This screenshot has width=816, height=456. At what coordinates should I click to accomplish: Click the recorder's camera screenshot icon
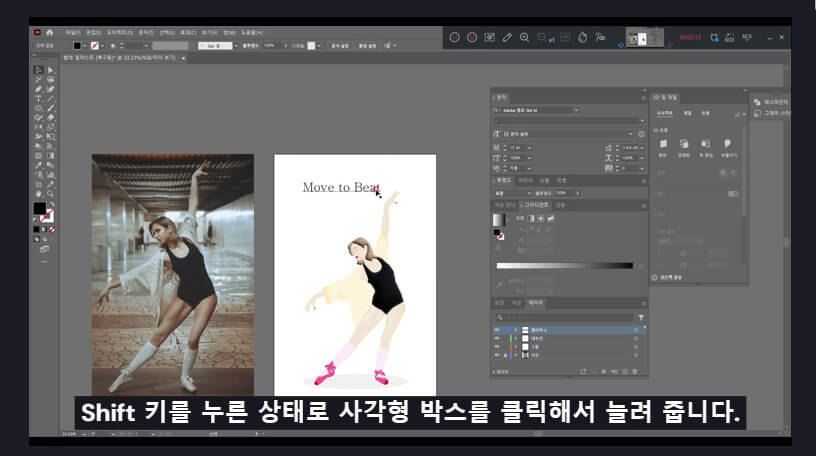point(490,37)
